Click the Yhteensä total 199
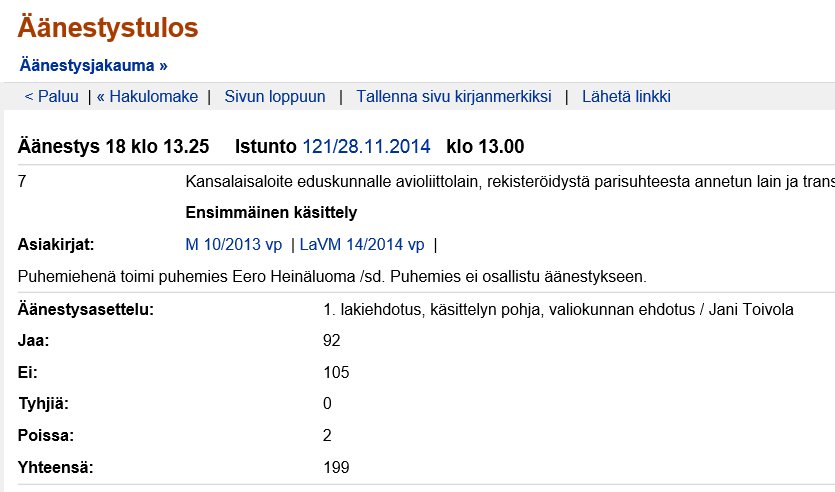 (x=336, y=467)
